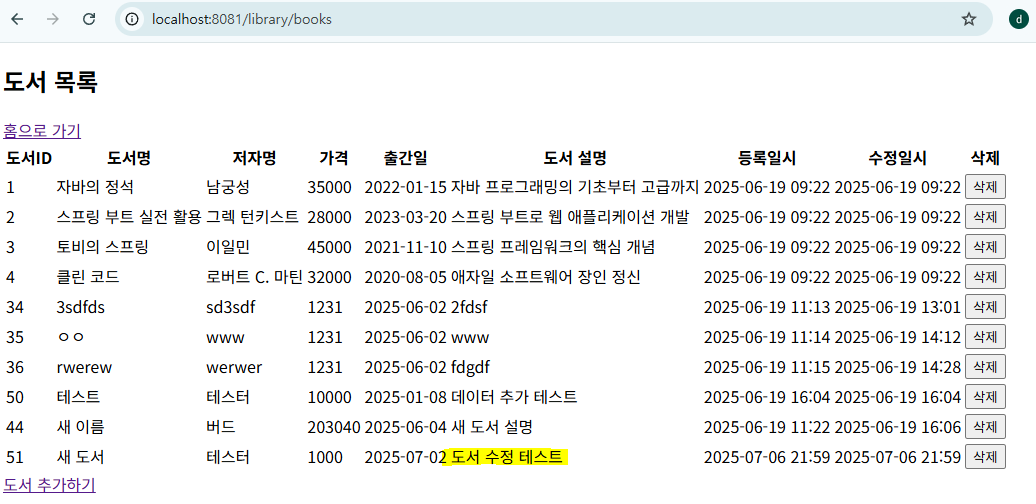Click registered time 2025-07-06 21:59
The width and height of the screenshot is (1036, 504).
click(766, 457)
